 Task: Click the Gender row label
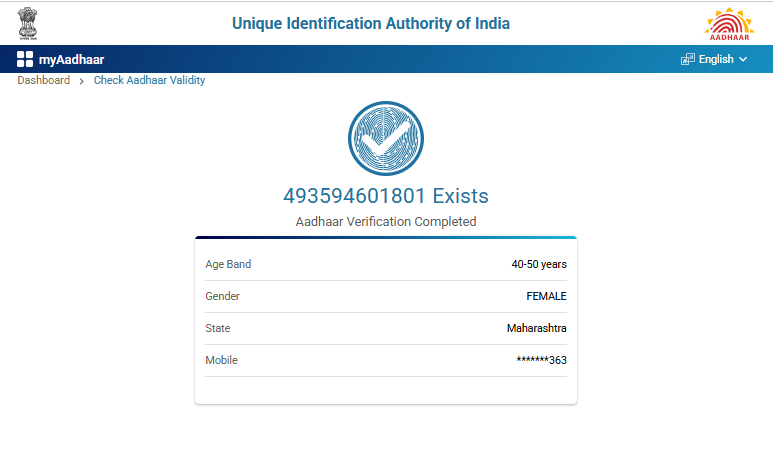coord(222,296)
